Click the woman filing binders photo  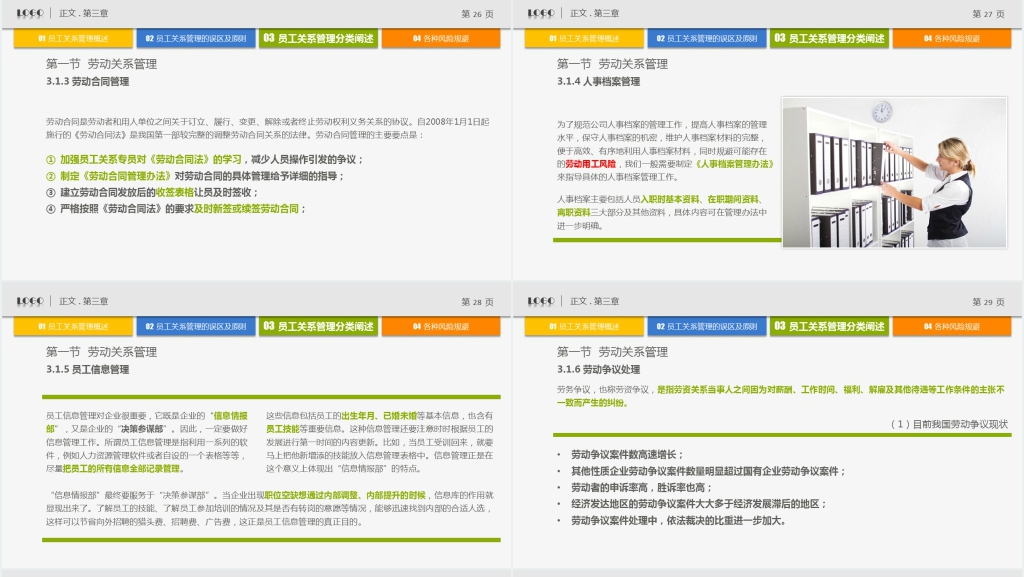894,172
